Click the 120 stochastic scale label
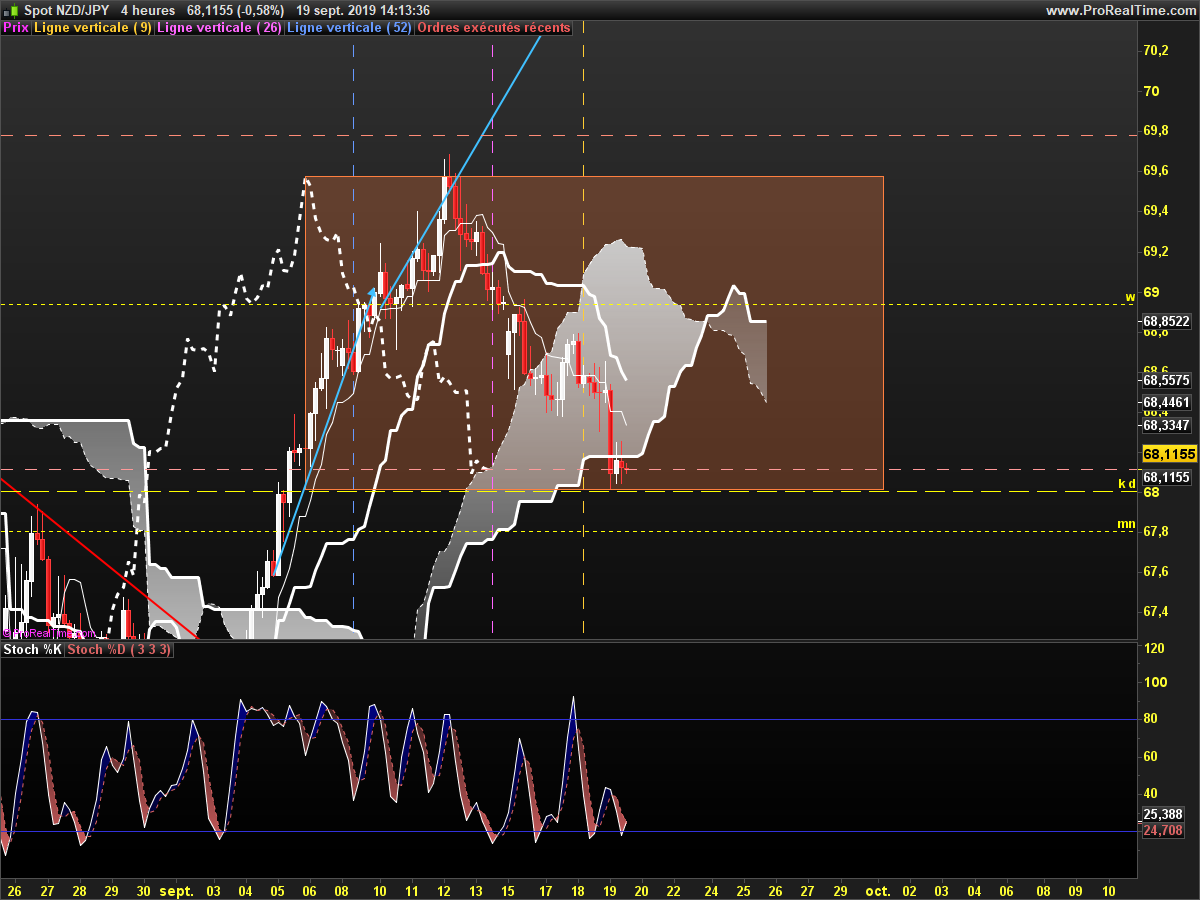Viewport: 1200px width, 900px height. (x=1154, y=650)
